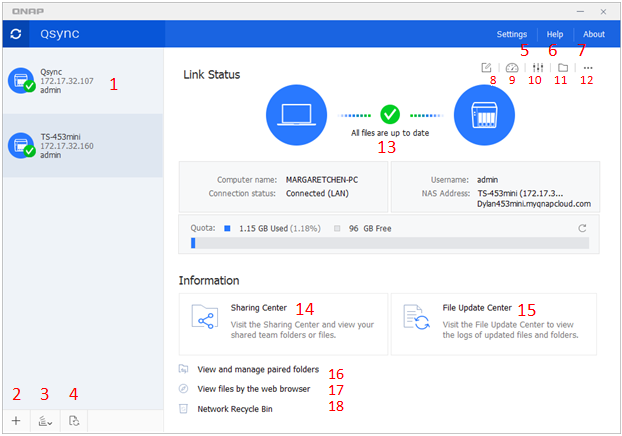Click the Sharing Center share folder icon
Viewport: 622px width, 436px height.
tap(205, 317)
